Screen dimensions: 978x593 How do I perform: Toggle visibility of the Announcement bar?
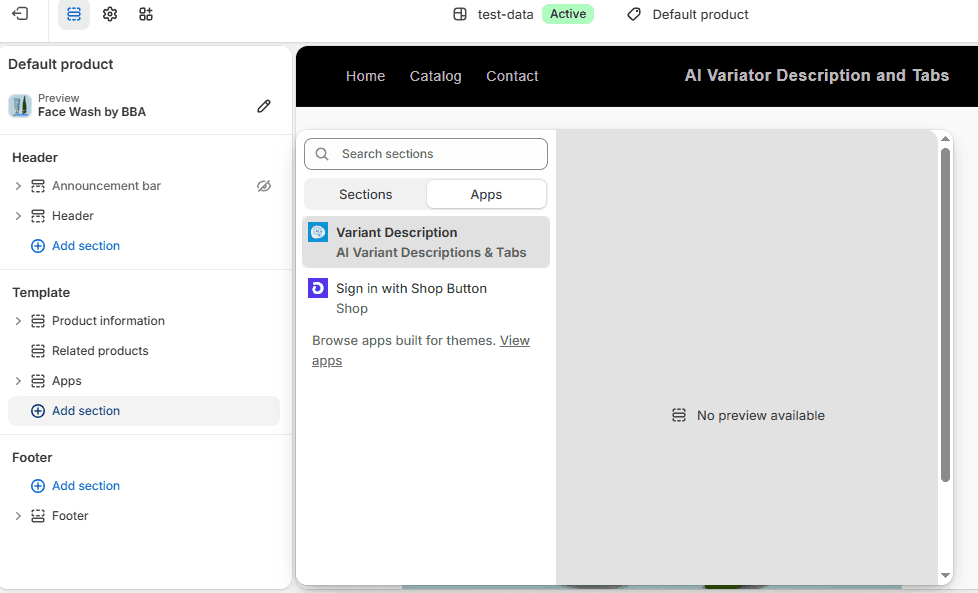(264, 186)
